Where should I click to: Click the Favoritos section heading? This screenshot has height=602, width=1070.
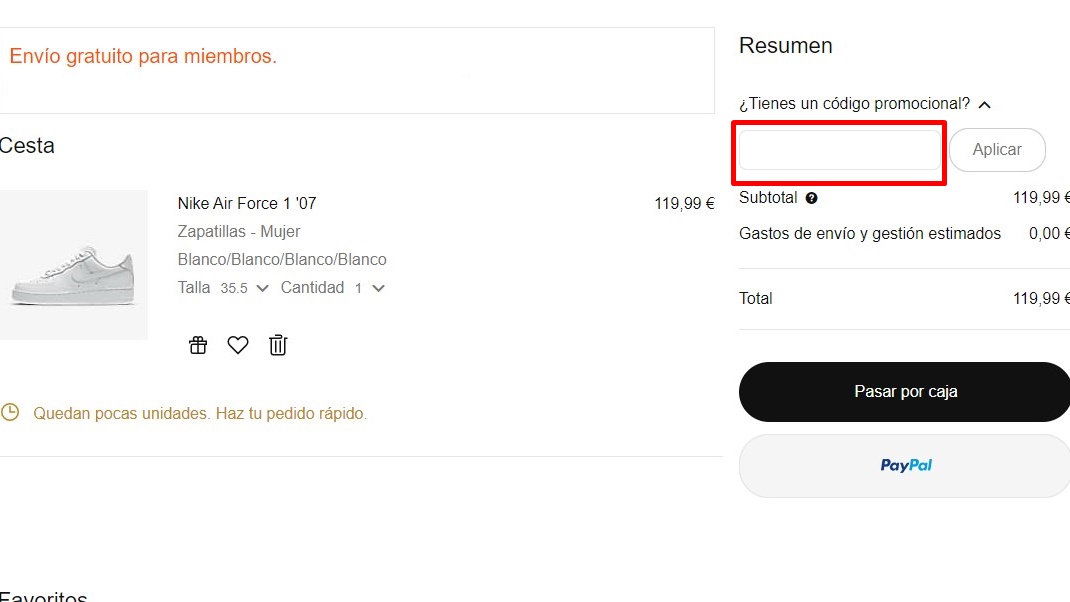[43, 596]
